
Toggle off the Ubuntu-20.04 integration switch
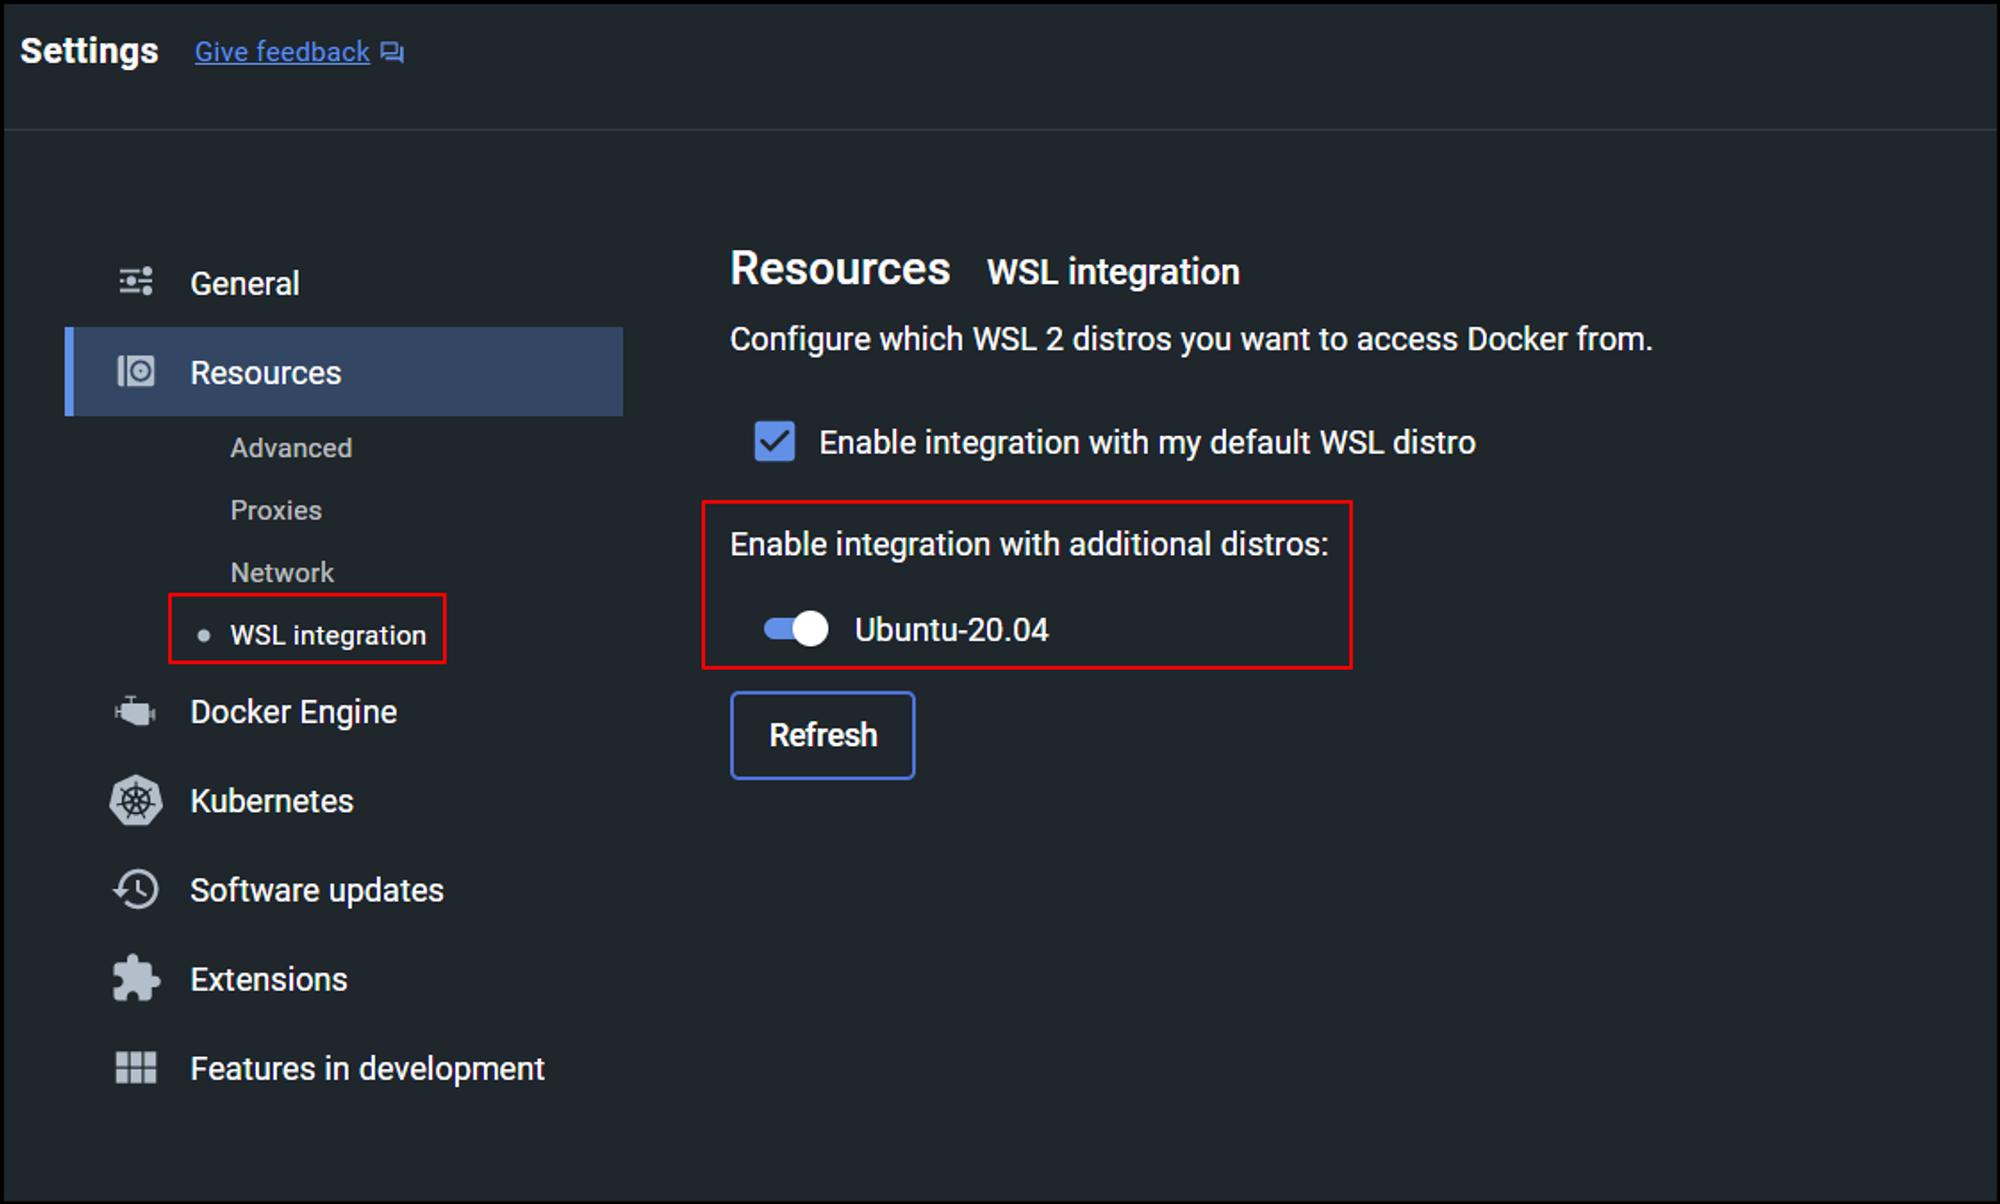[x=796, y=629]
